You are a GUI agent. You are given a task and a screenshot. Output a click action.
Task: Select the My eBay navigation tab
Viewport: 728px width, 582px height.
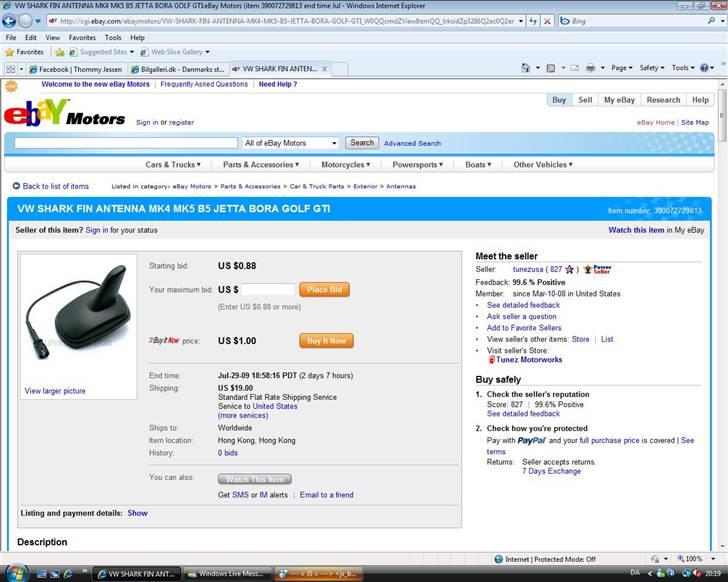619,100
